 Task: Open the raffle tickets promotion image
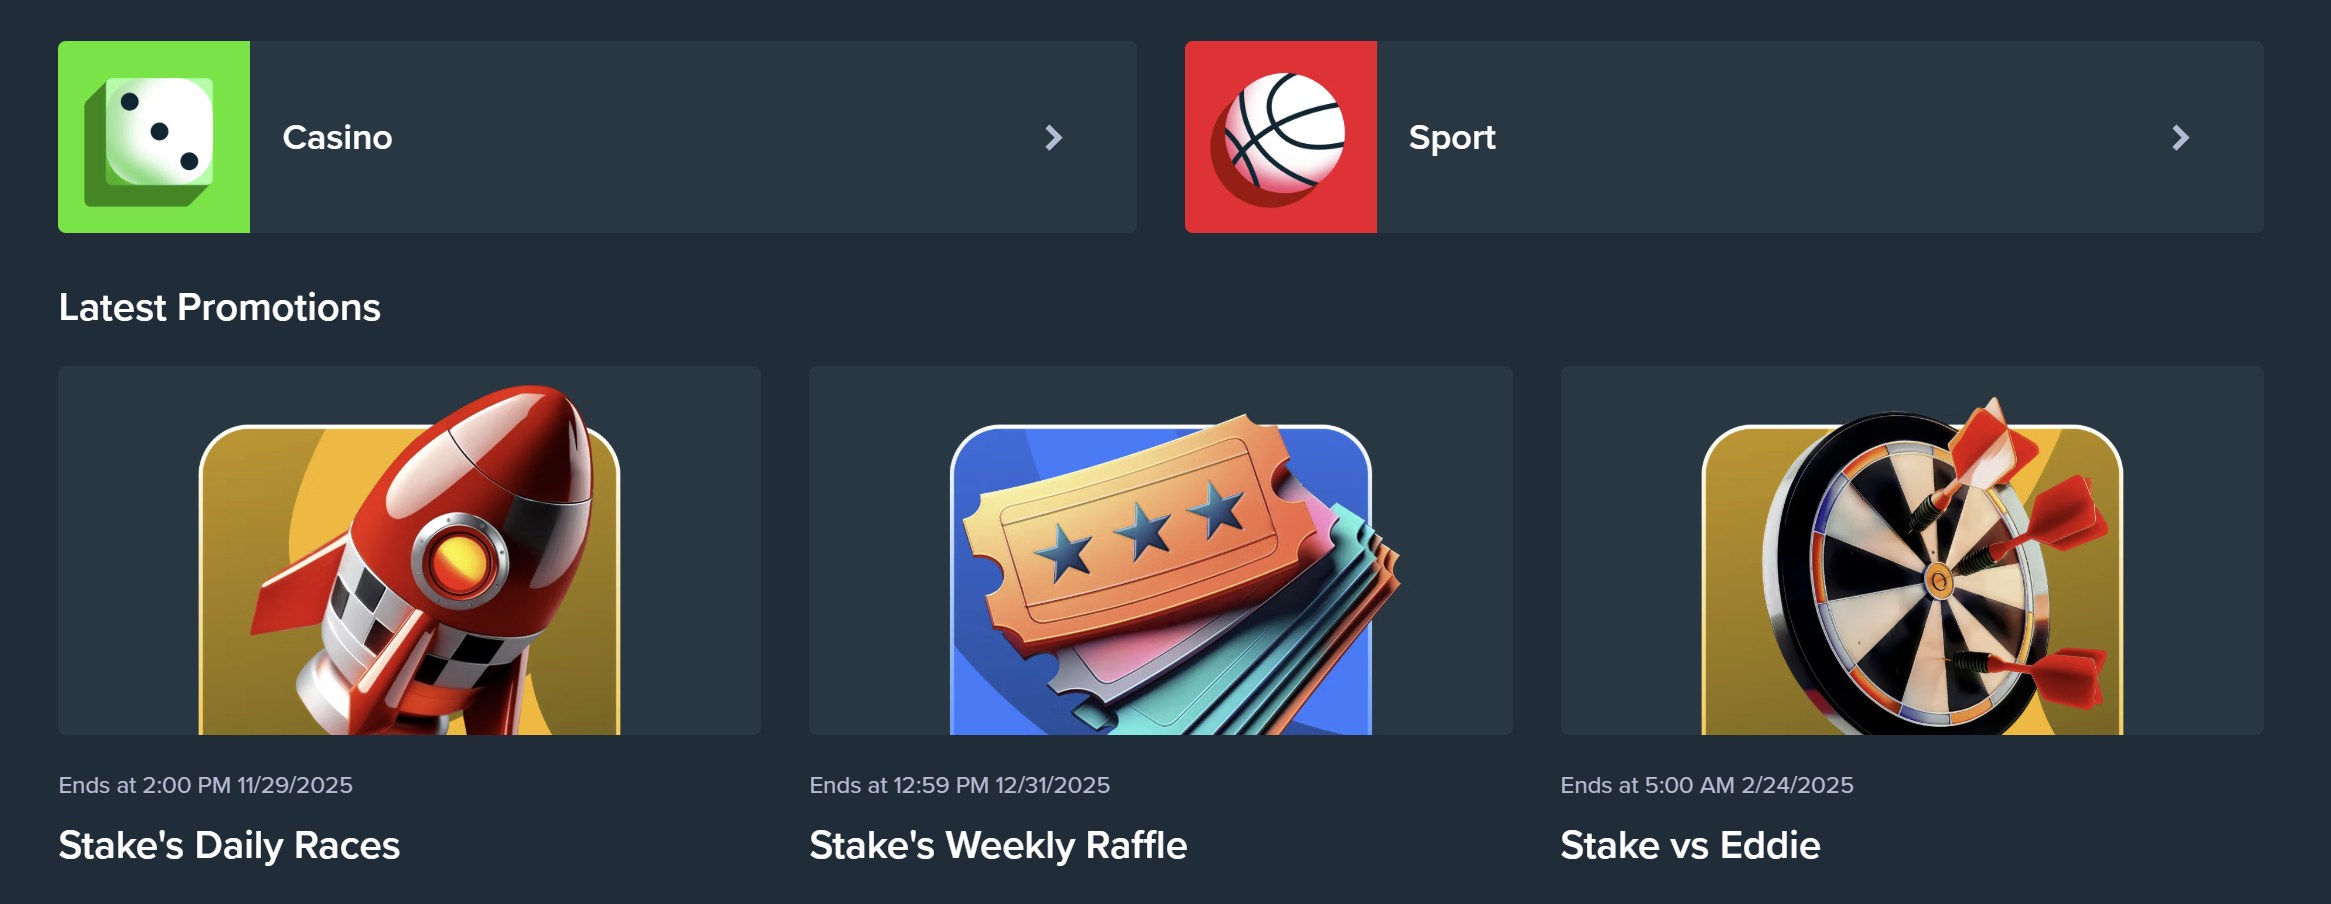[x=1160, y=551]
